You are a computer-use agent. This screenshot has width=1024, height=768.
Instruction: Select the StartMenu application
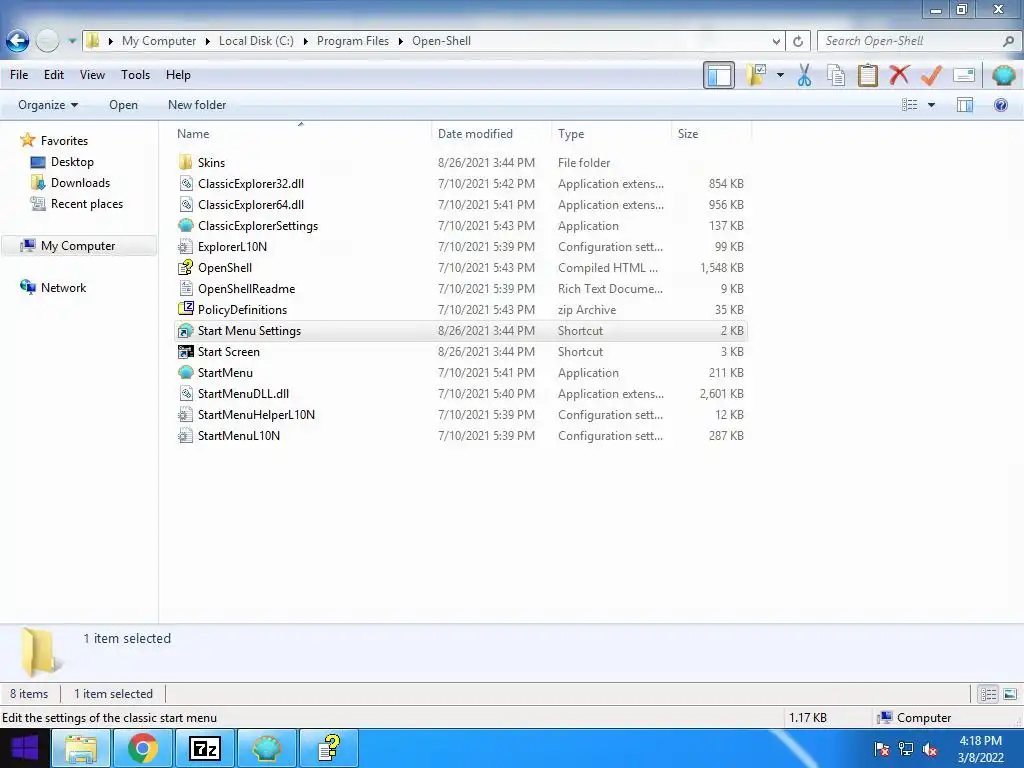click(460, 373)
